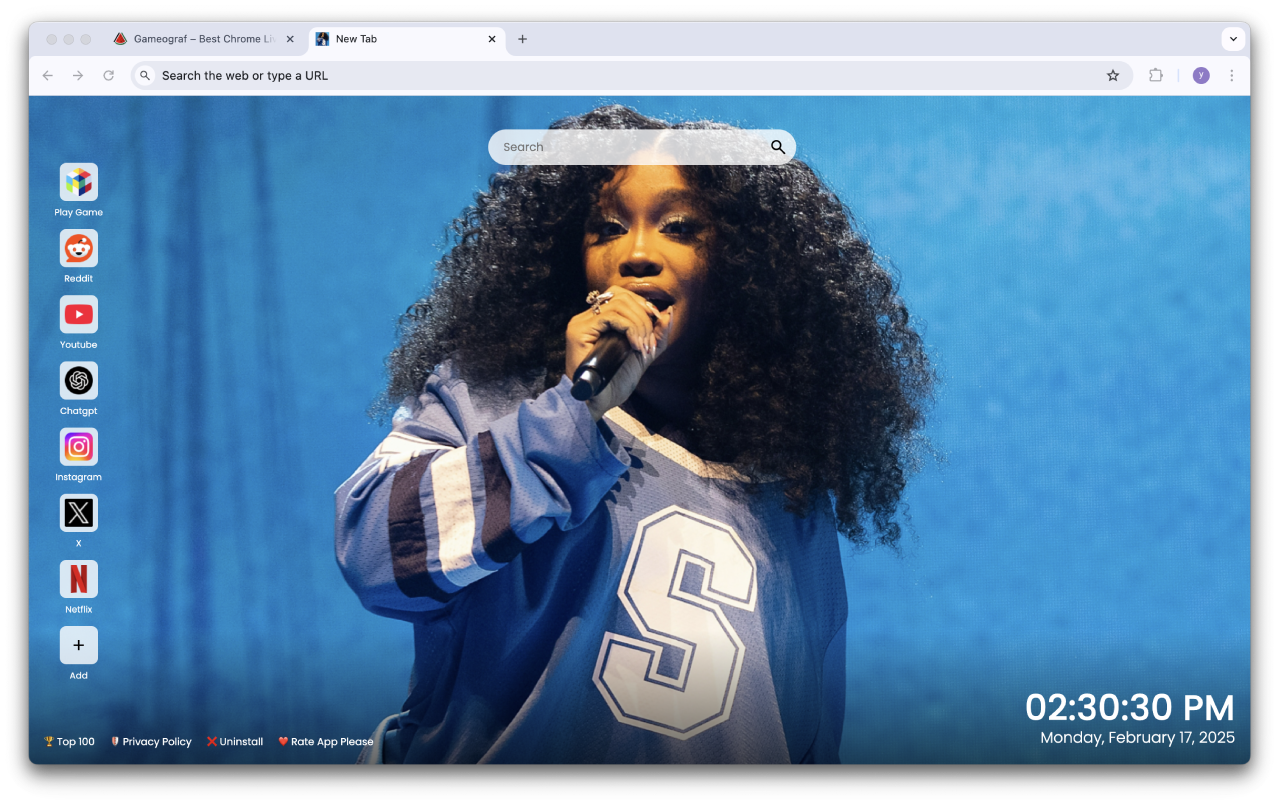The height and width of the screenshot is (800, 1280).
Task: Open a new tab with the plus button
Action: tap(522, 39)
